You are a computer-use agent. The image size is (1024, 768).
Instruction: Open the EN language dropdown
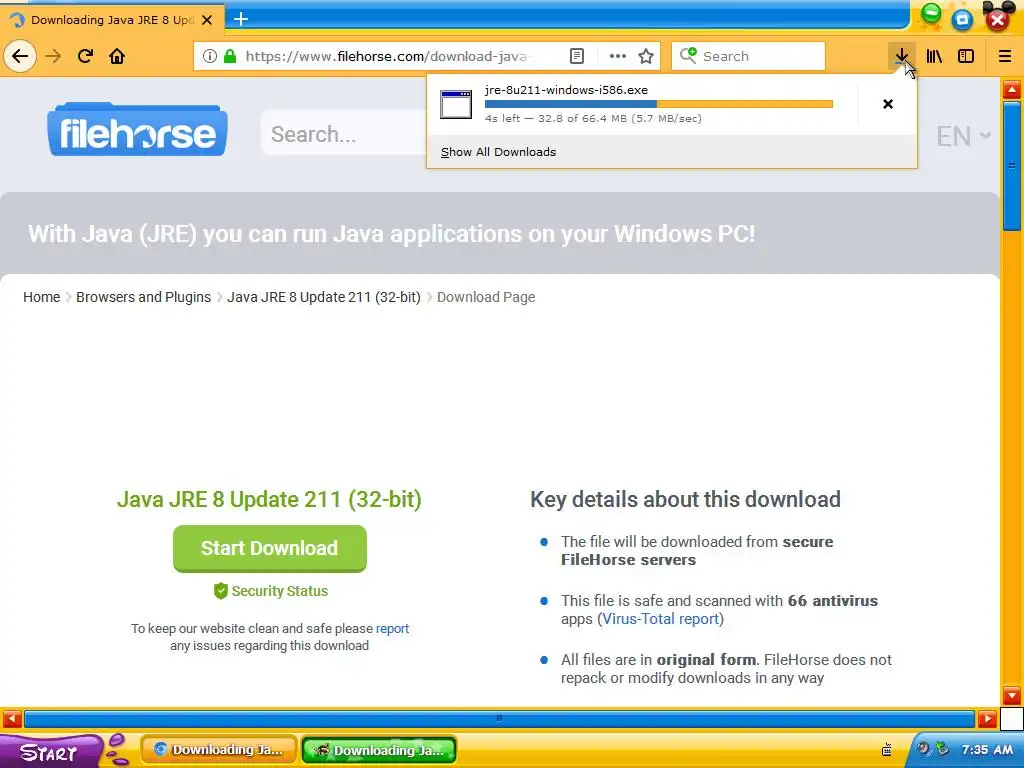point(963,136)
